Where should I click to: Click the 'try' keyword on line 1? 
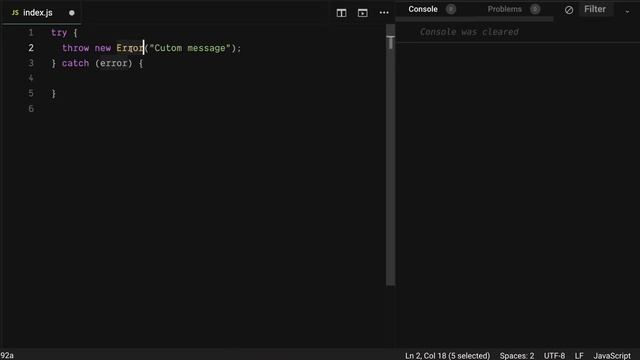(x=59, y=33)
